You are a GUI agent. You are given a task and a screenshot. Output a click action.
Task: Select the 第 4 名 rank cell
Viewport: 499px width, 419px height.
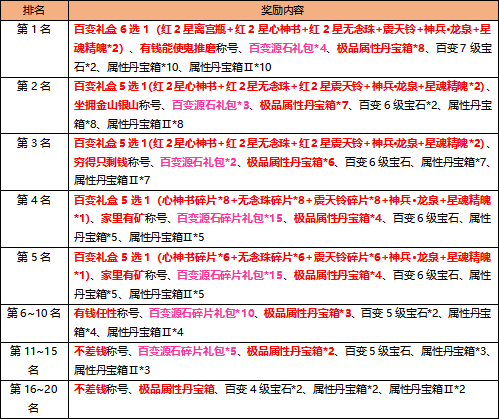(x=34, y=219)
